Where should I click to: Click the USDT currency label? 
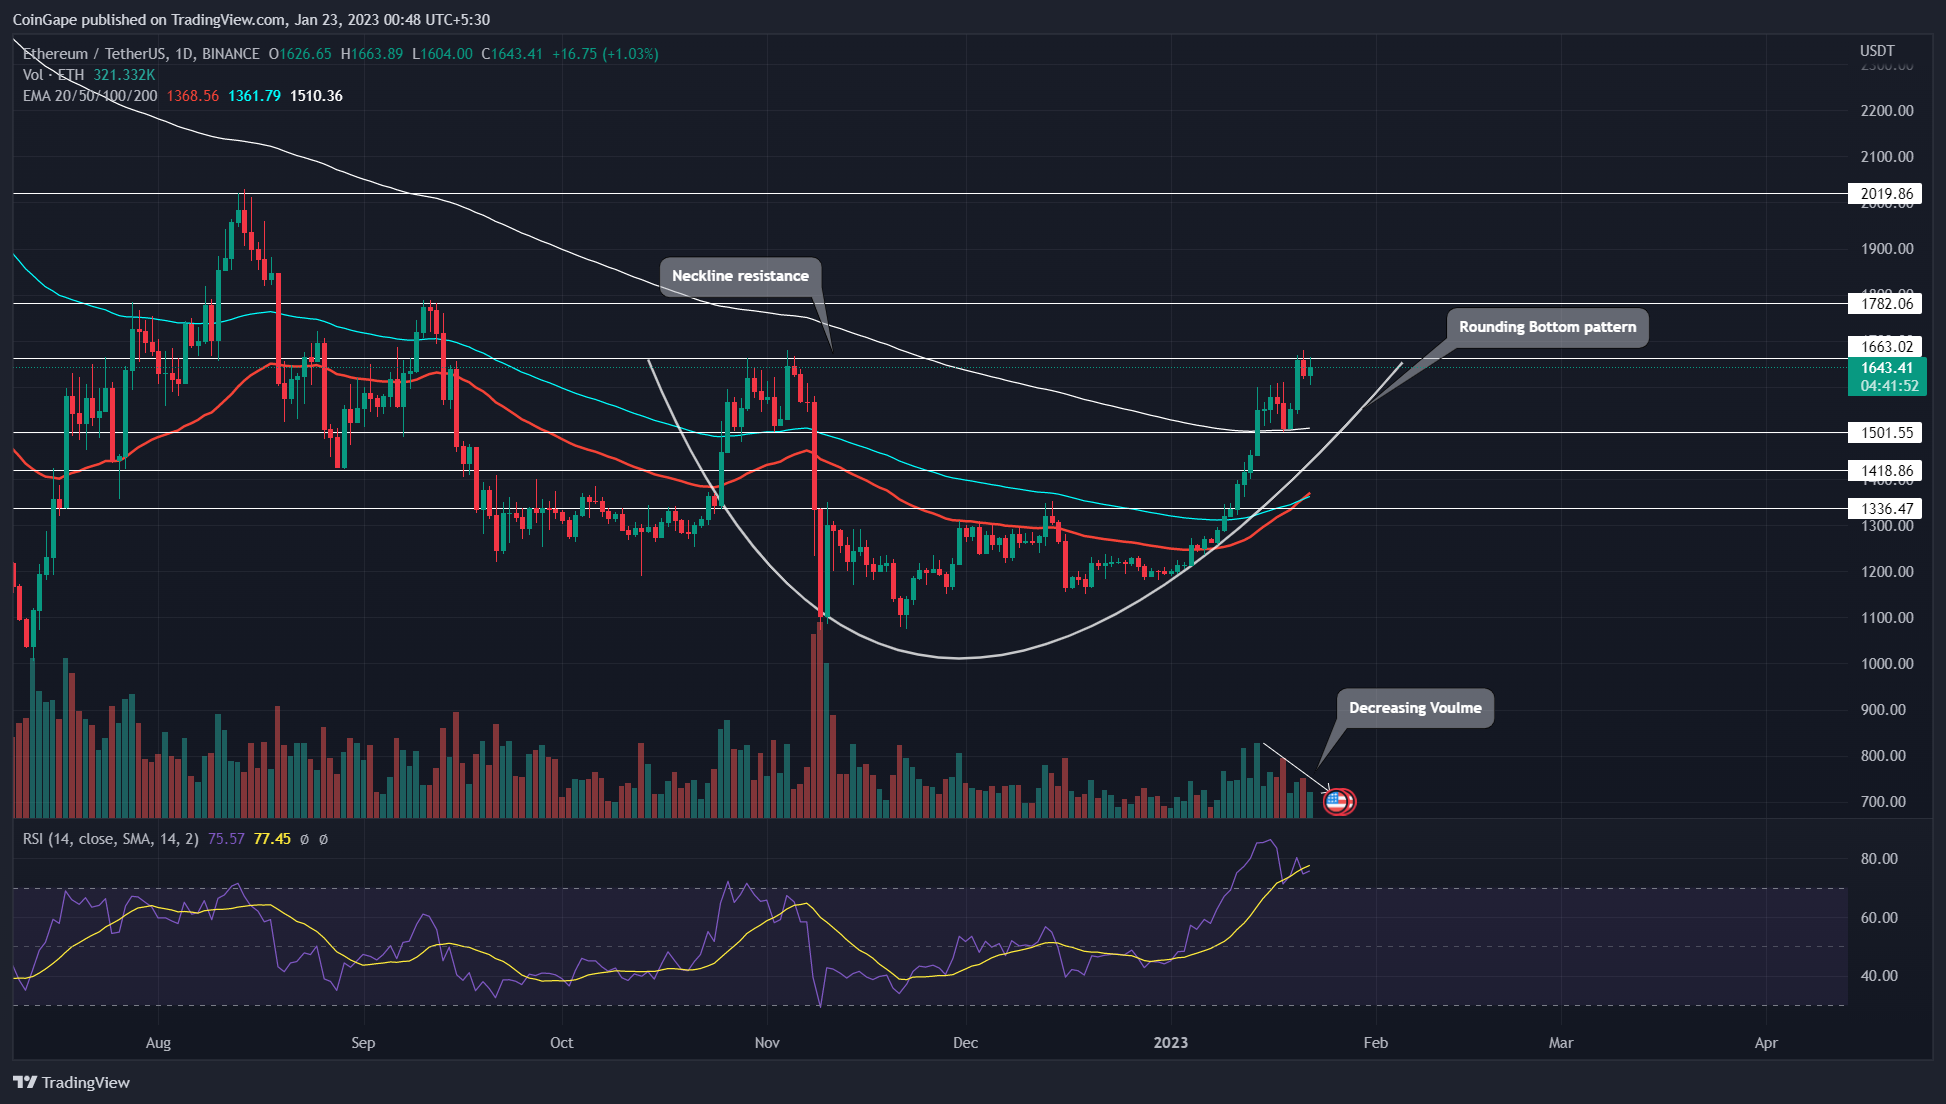(x=1877, y=51)
